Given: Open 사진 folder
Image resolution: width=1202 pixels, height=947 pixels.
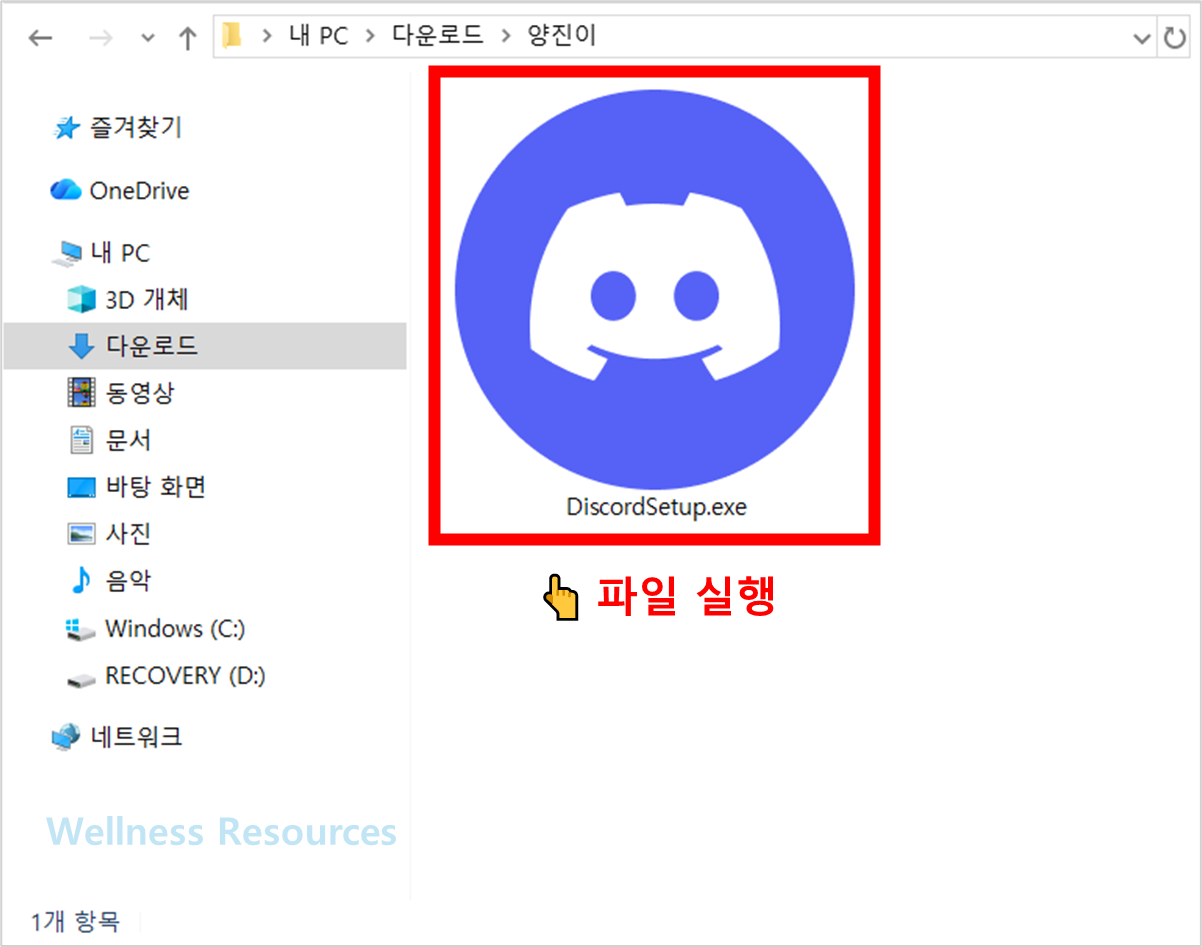Looking at the screenshot, I should 128,533.
